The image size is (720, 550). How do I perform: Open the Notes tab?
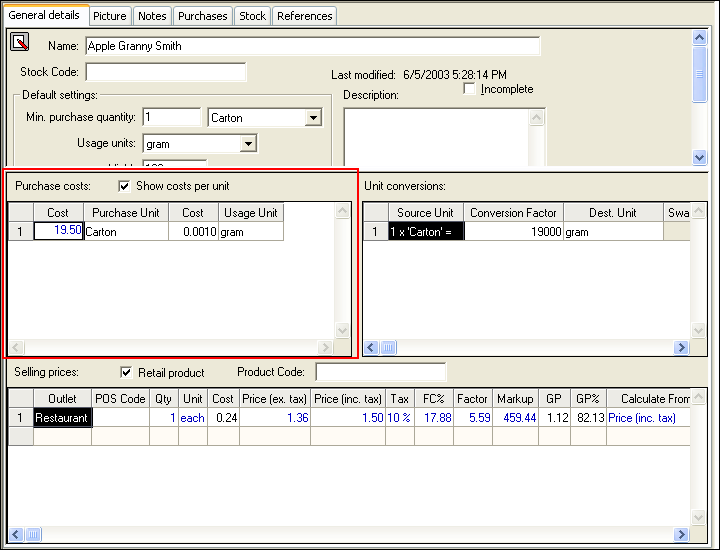tap(152, 16)
